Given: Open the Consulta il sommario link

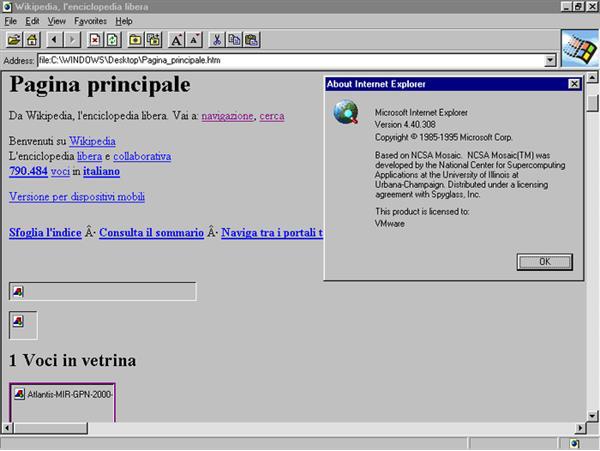Looking at the screenshot, I should (x=151, y=233).
